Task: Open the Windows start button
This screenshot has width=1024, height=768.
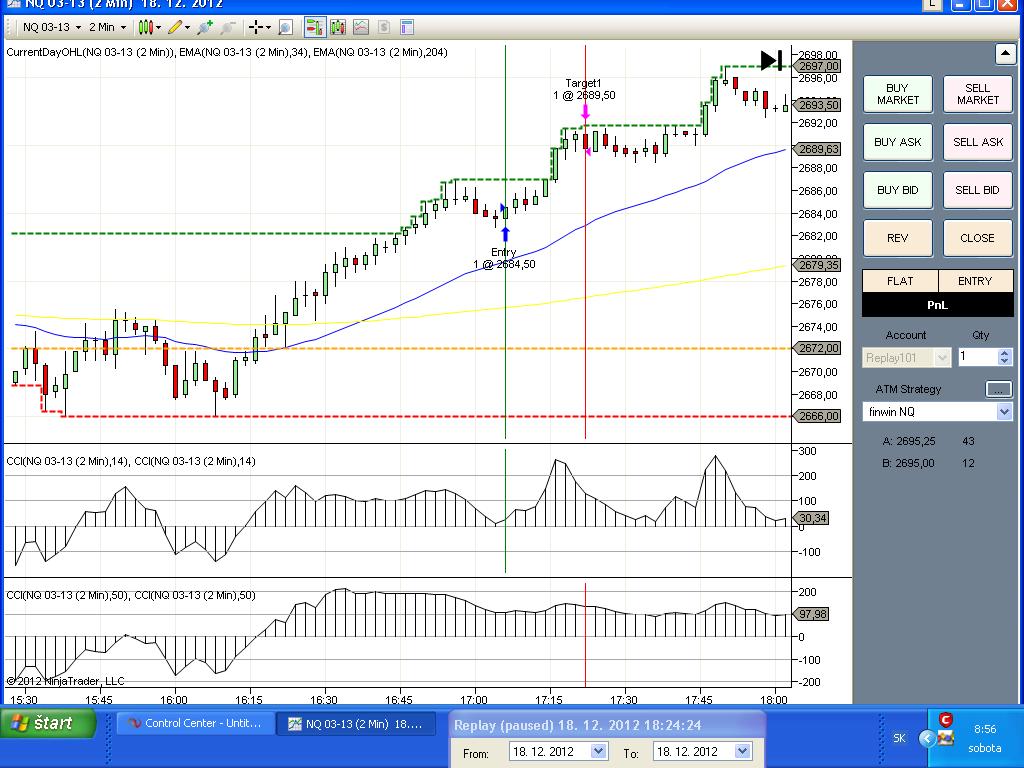Action: [49, 723]
